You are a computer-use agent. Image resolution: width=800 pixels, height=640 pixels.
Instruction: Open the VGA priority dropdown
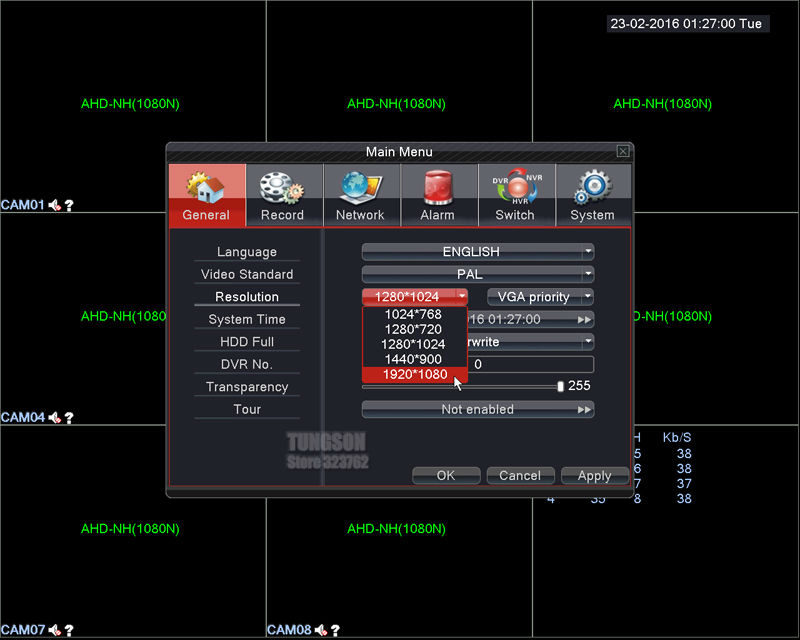[x=540, y=297]
